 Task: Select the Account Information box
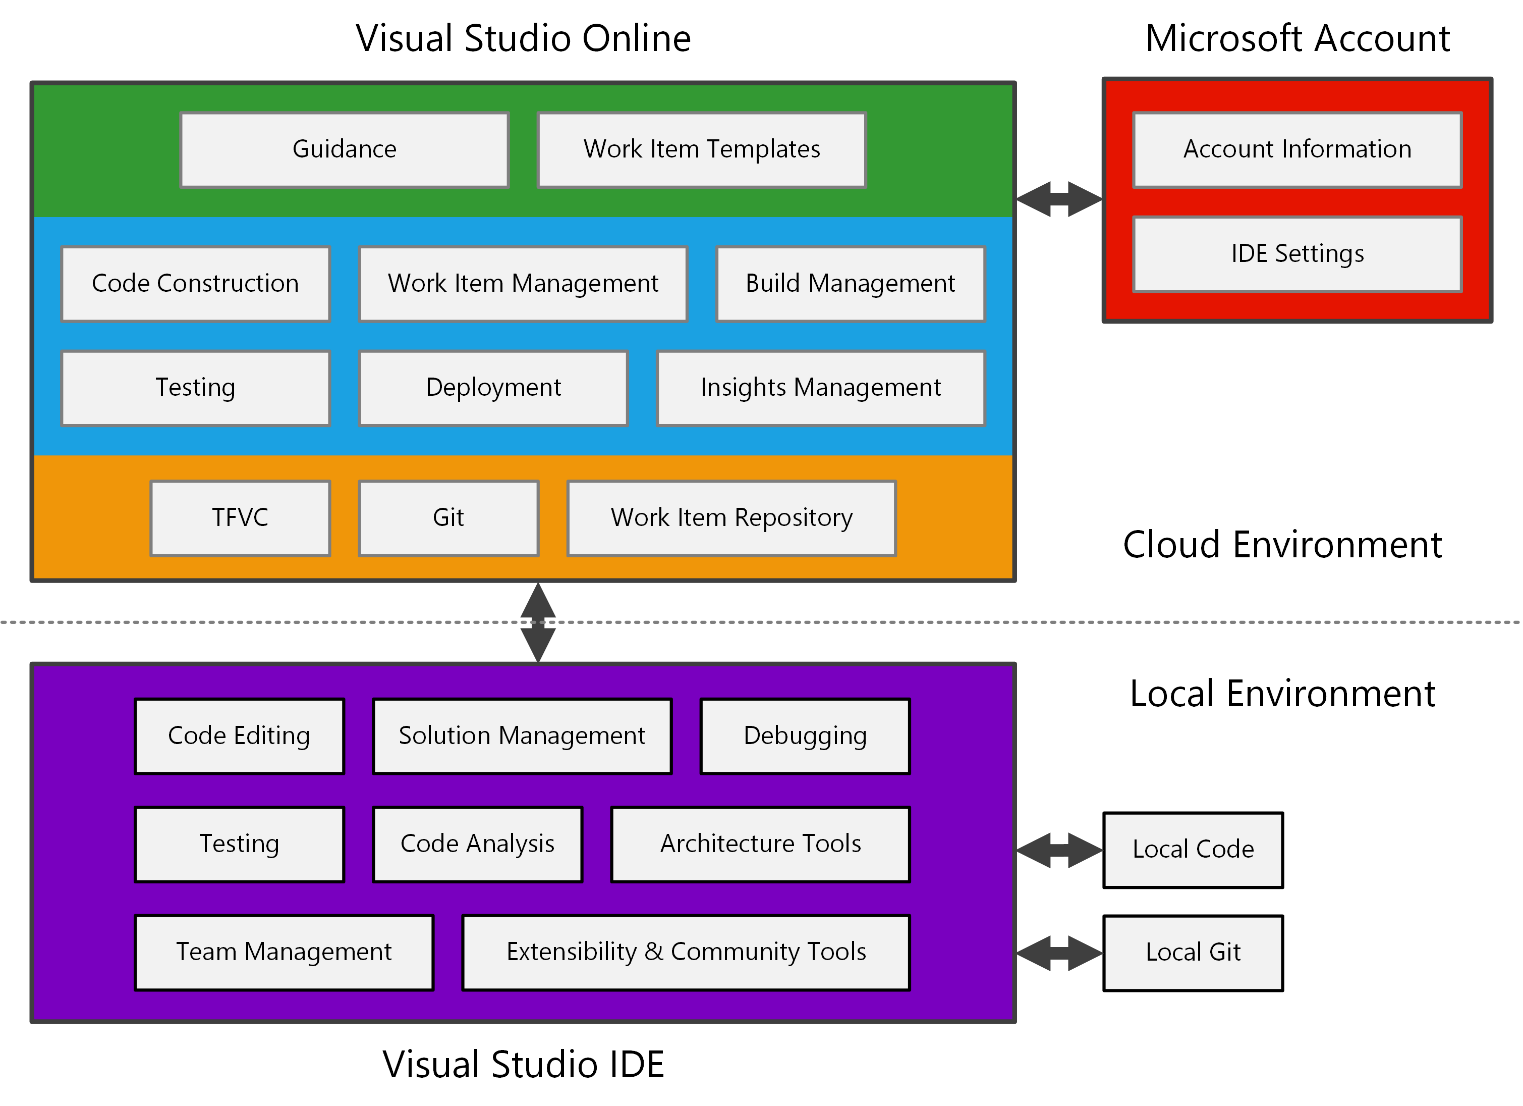pyautogui.click(x=1297, y=150)
